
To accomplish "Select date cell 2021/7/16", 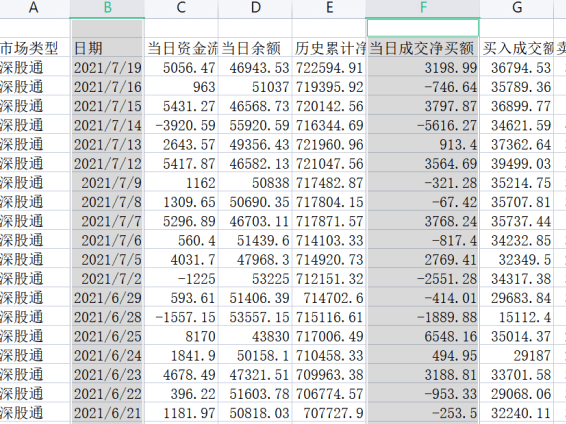I will (x=107, y=87).
